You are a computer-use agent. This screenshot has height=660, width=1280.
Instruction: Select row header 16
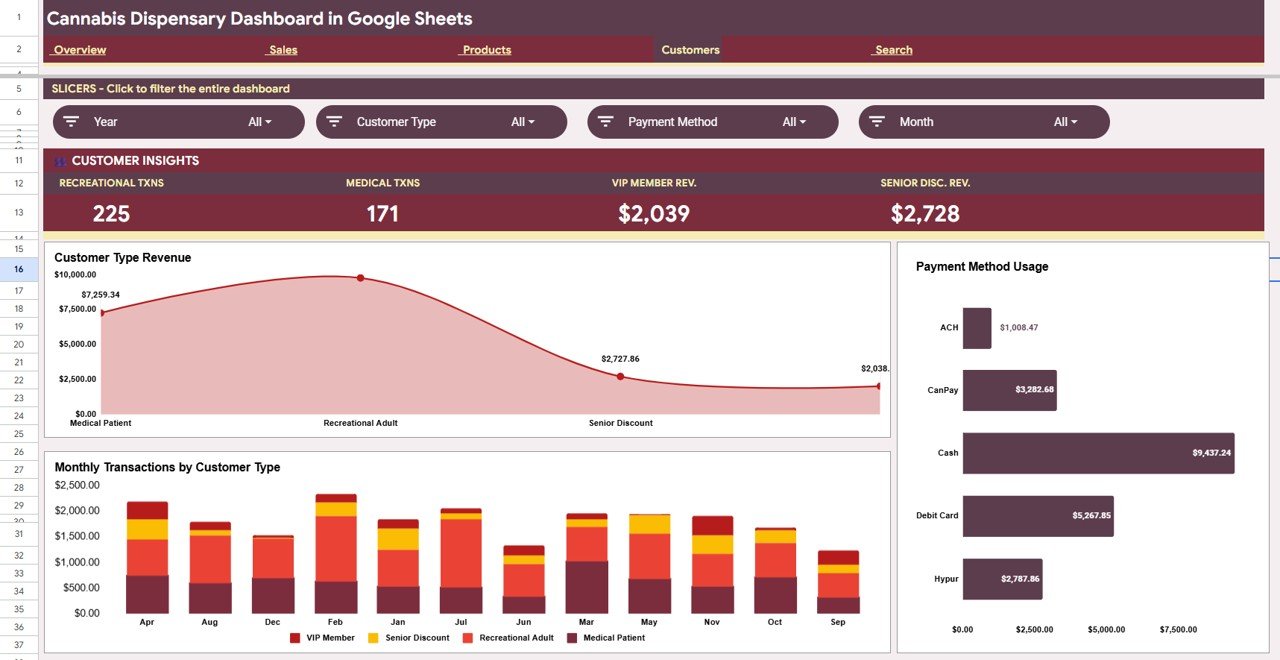coord(19,269)
